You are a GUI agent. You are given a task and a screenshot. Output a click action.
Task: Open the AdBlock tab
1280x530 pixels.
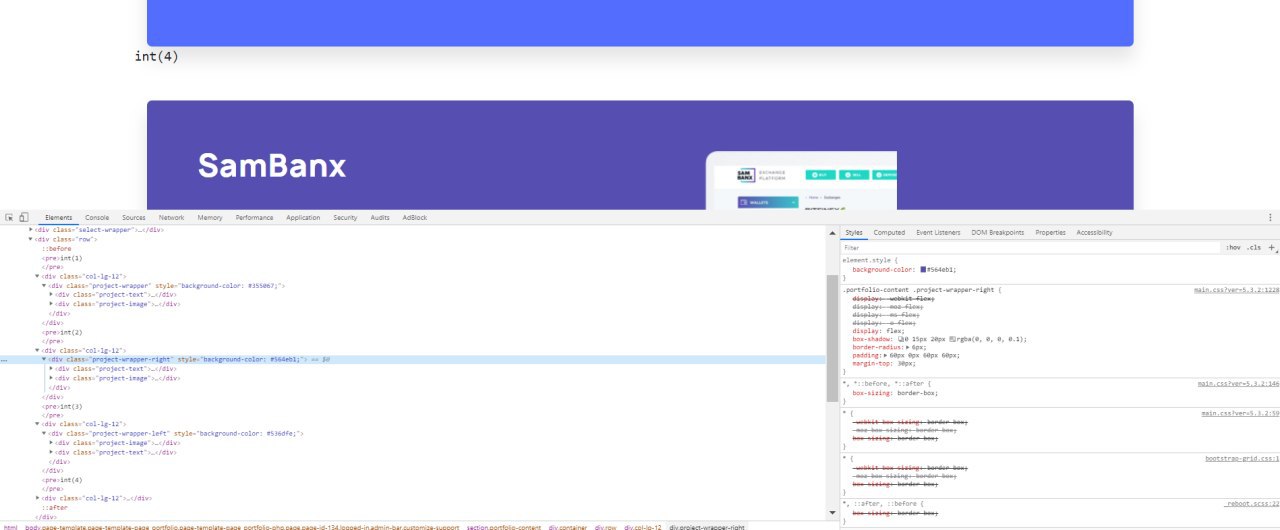pyautogui.click(x=414, y=217)
